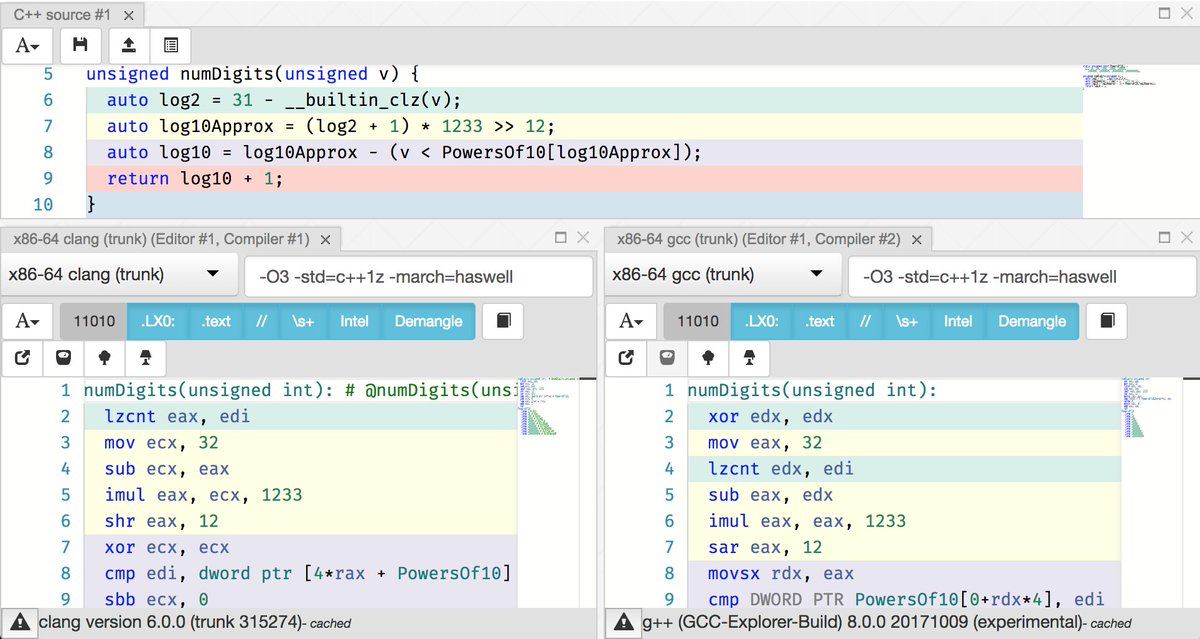Screen dimensions: 1200x639
Task: Click the optimization view icon in the clang pane
Action: click(63, 357)
